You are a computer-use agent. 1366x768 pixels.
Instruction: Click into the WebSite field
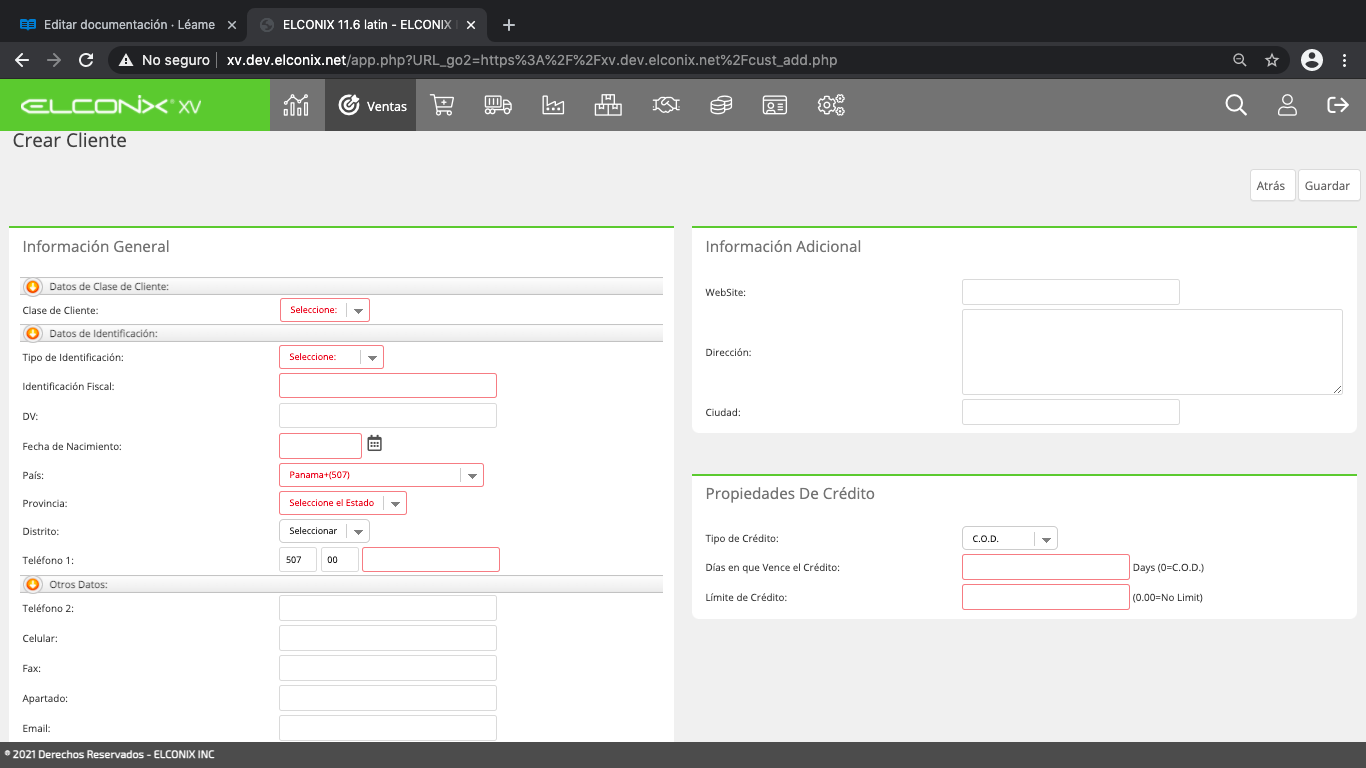pyautogui.click(x=1071, y=292)
